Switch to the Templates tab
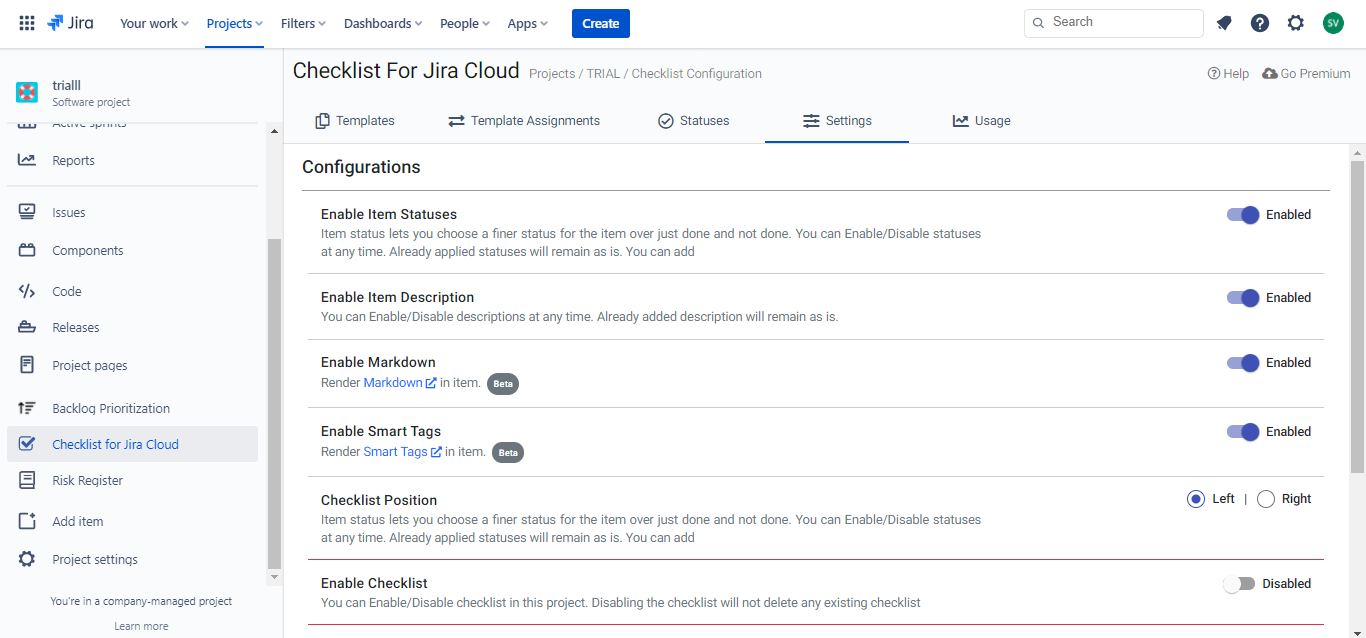Image resolution: width=1366 pixels, height=638 pixels. pos(355,121)
